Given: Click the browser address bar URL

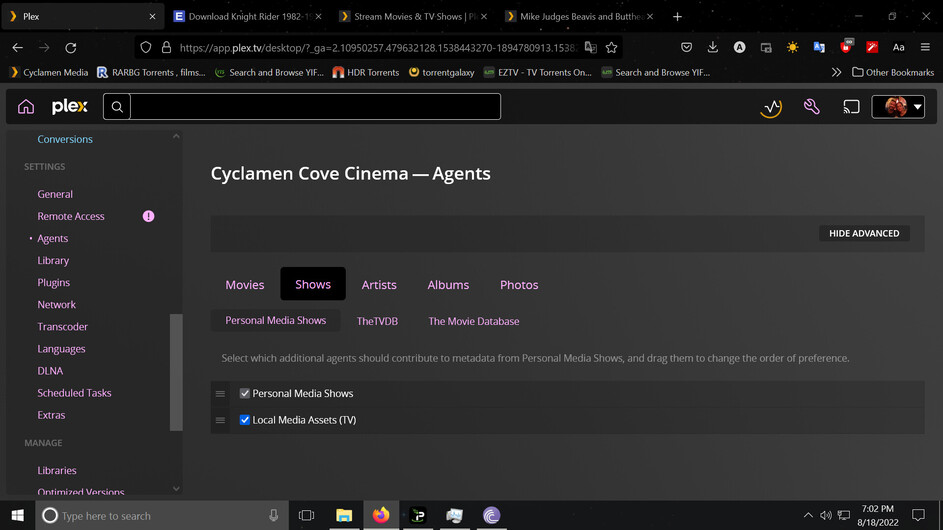Looking at the screenshot, I should click(377, 48).
